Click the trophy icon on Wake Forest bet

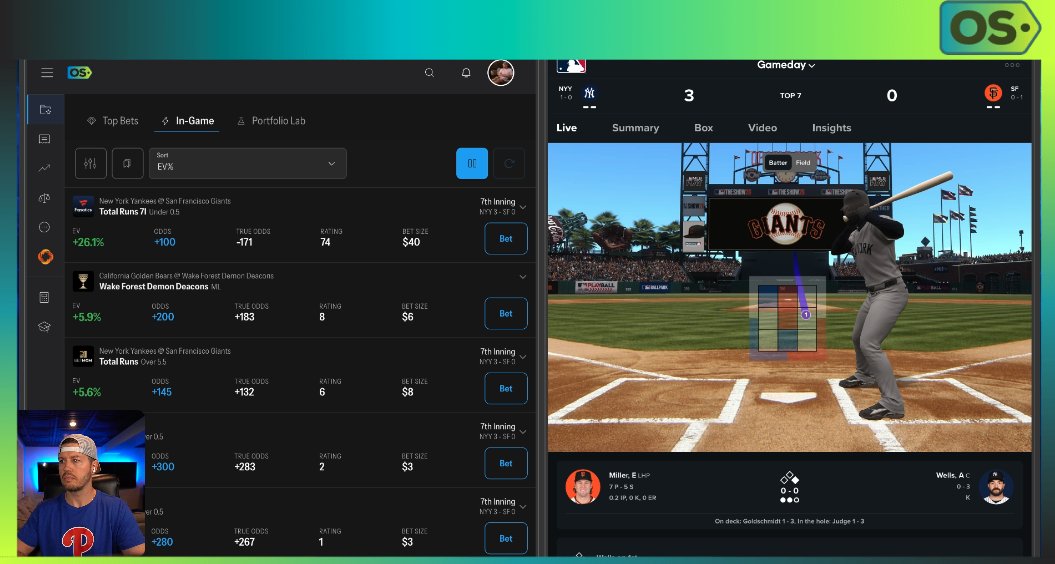click(83, 281)
